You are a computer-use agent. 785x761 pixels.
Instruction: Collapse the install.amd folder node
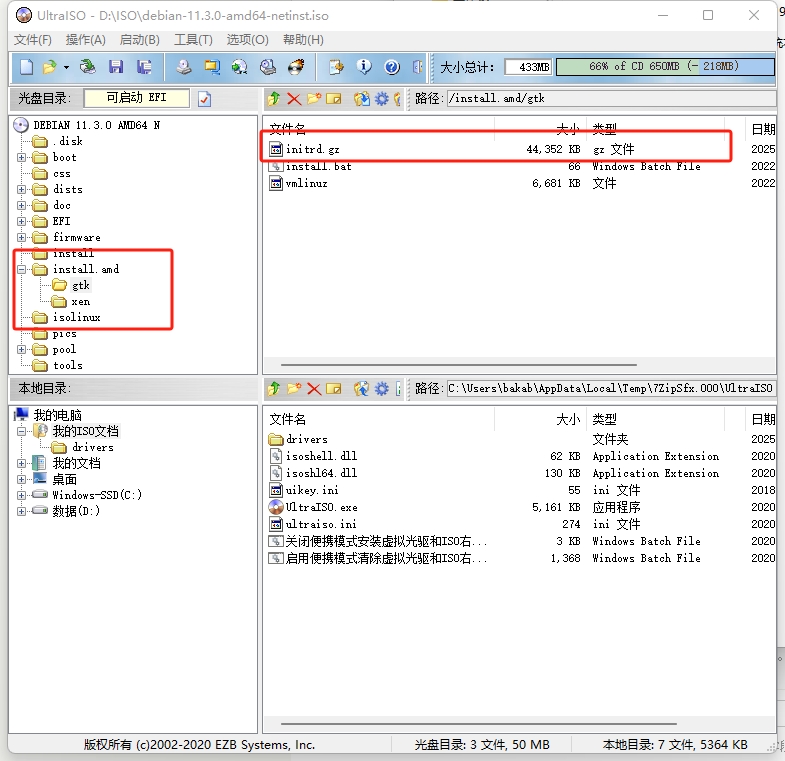coord(21,269)
